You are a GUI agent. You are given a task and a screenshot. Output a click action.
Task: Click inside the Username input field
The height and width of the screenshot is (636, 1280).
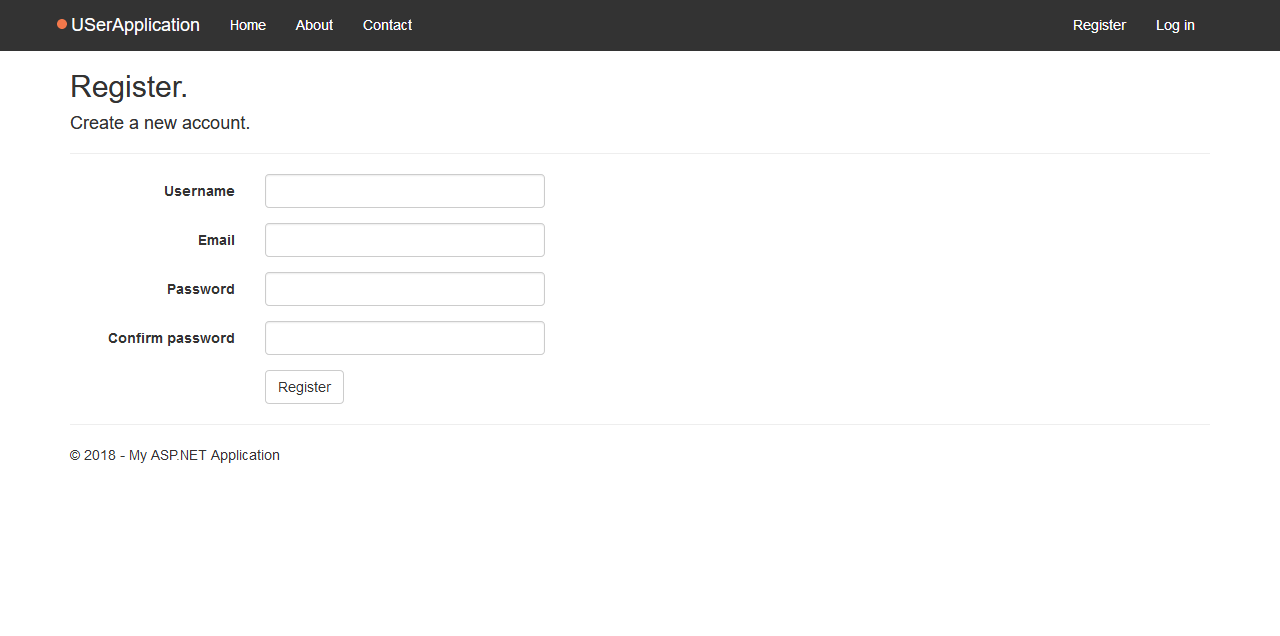[x=404, y=191]
